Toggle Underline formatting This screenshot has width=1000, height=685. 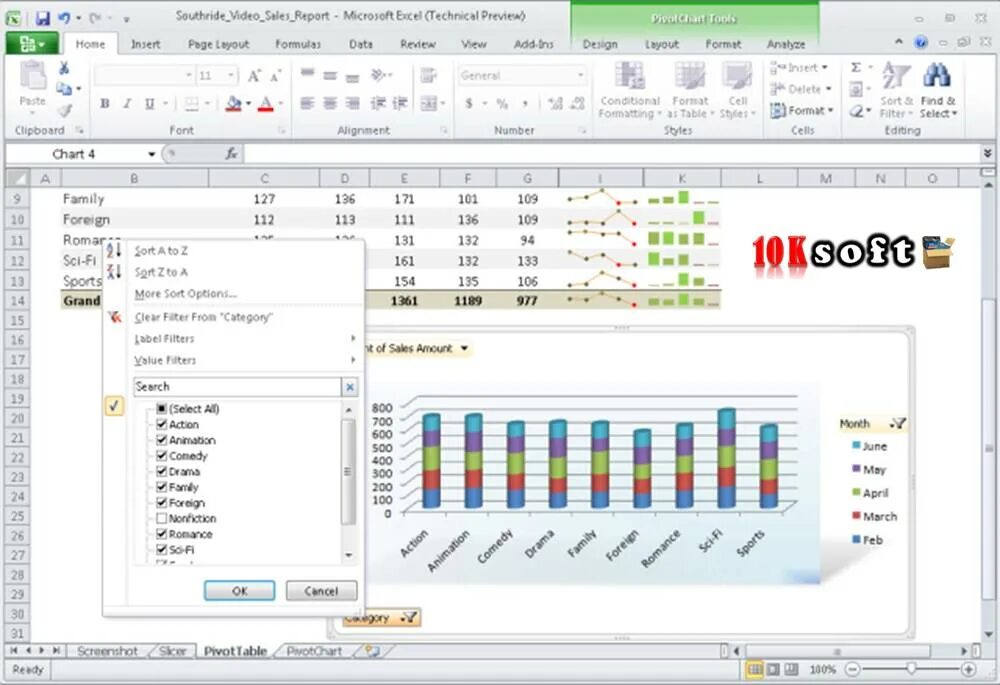149,103
